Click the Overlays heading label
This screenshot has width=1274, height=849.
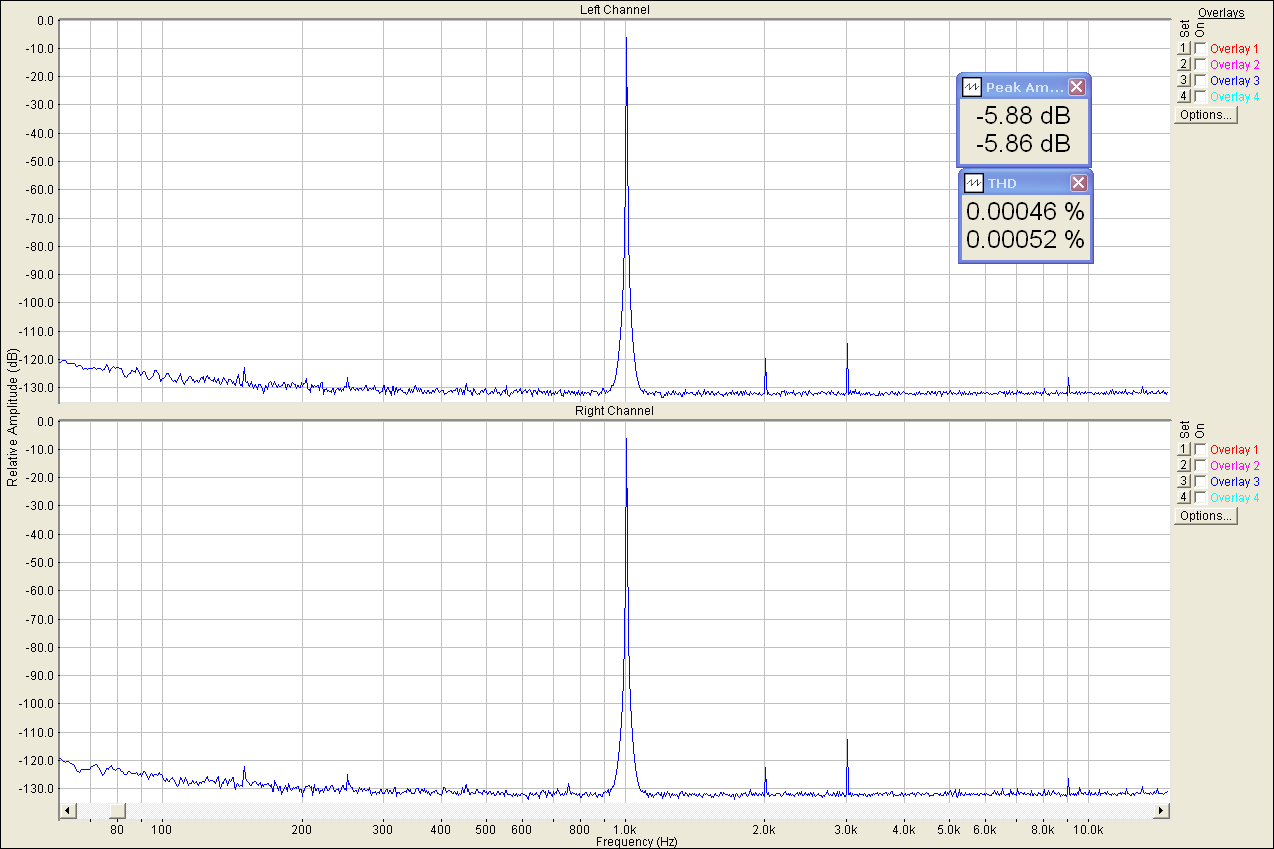[x=1221, y=13]
